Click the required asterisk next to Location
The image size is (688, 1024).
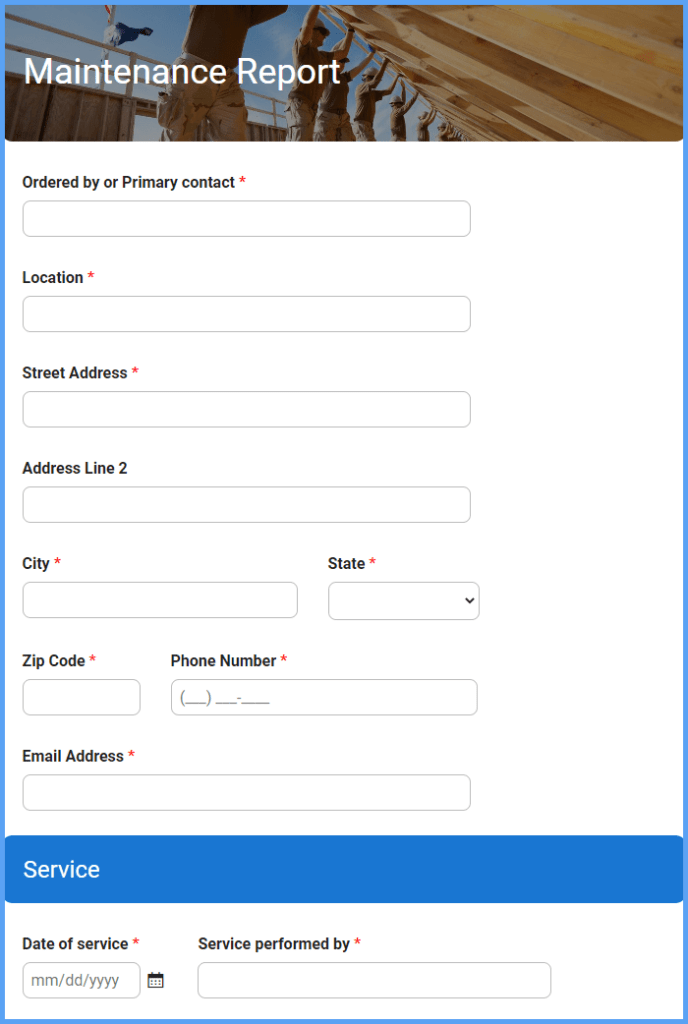click(91, 277)
